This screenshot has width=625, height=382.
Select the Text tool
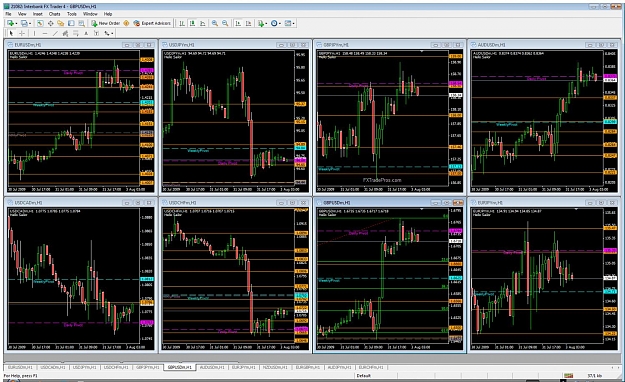click(86, 33)
